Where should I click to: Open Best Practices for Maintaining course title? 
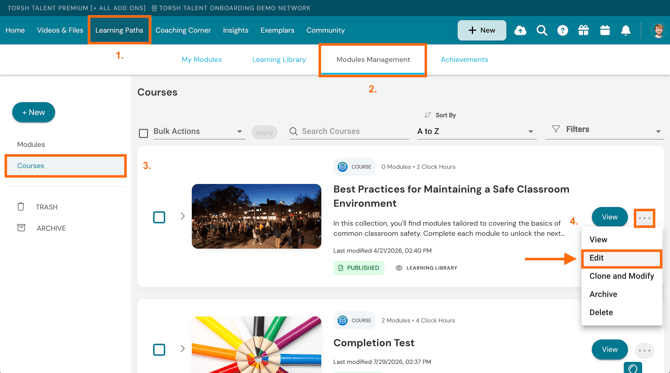(x=451, y=196)
